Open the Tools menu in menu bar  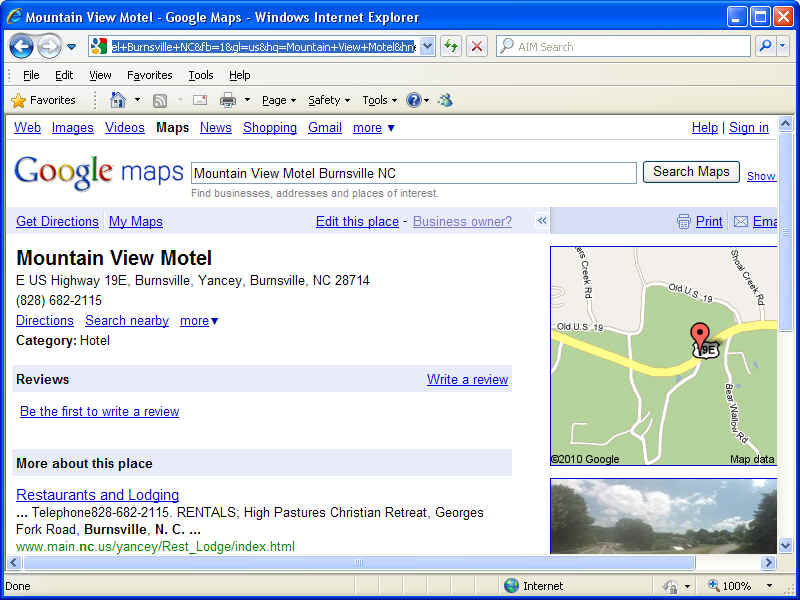coord(201,75)
